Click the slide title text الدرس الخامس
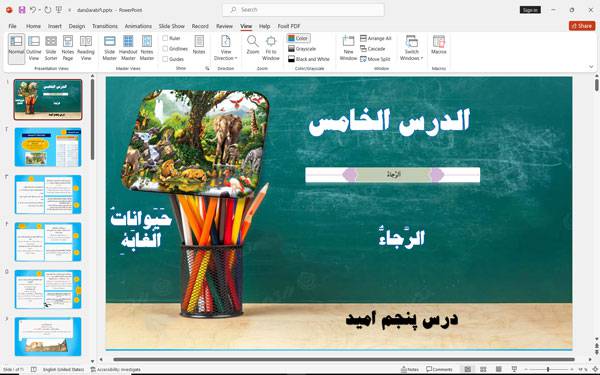The image size is (600, 375). tap(389, 122)
